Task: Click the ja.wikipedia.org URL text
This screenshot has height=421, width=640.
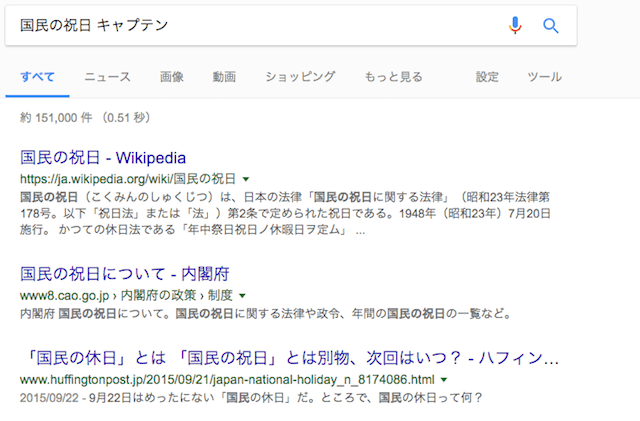Action: 128,179
